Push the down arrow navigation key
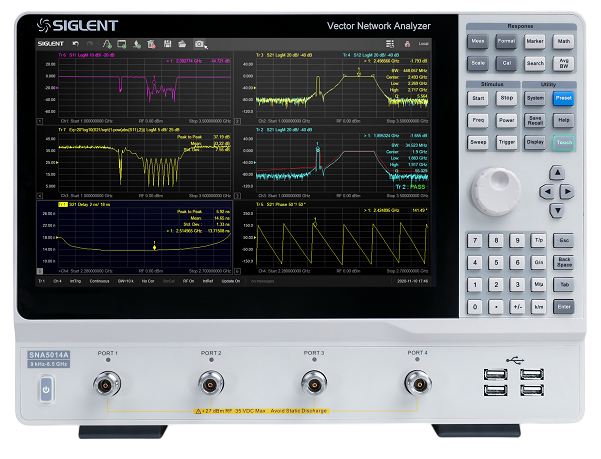The height and width of the screenshot is (459, 601). point(557,210)
